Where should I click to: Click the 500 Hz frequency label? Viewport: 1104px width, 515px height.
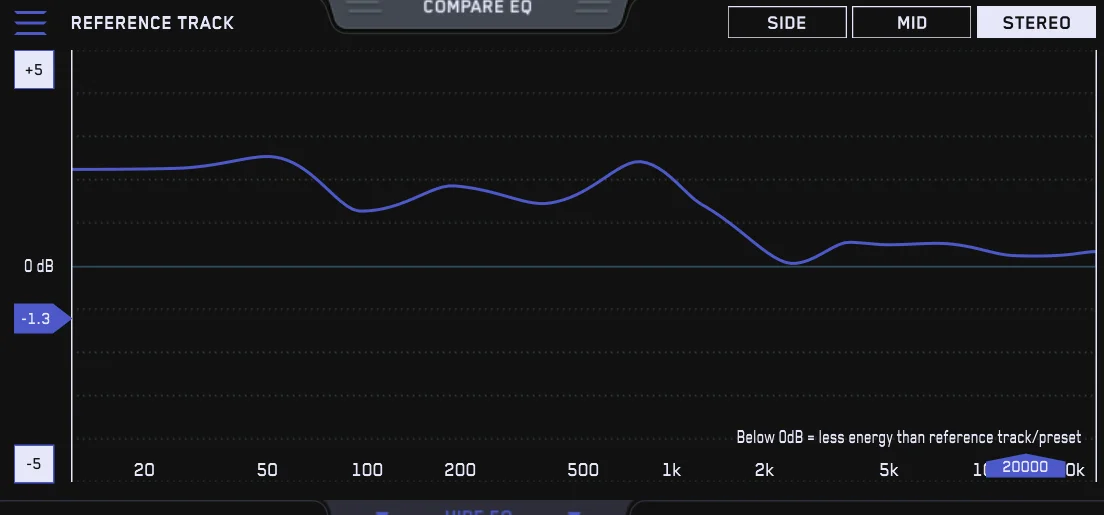[x=583, y=470]
